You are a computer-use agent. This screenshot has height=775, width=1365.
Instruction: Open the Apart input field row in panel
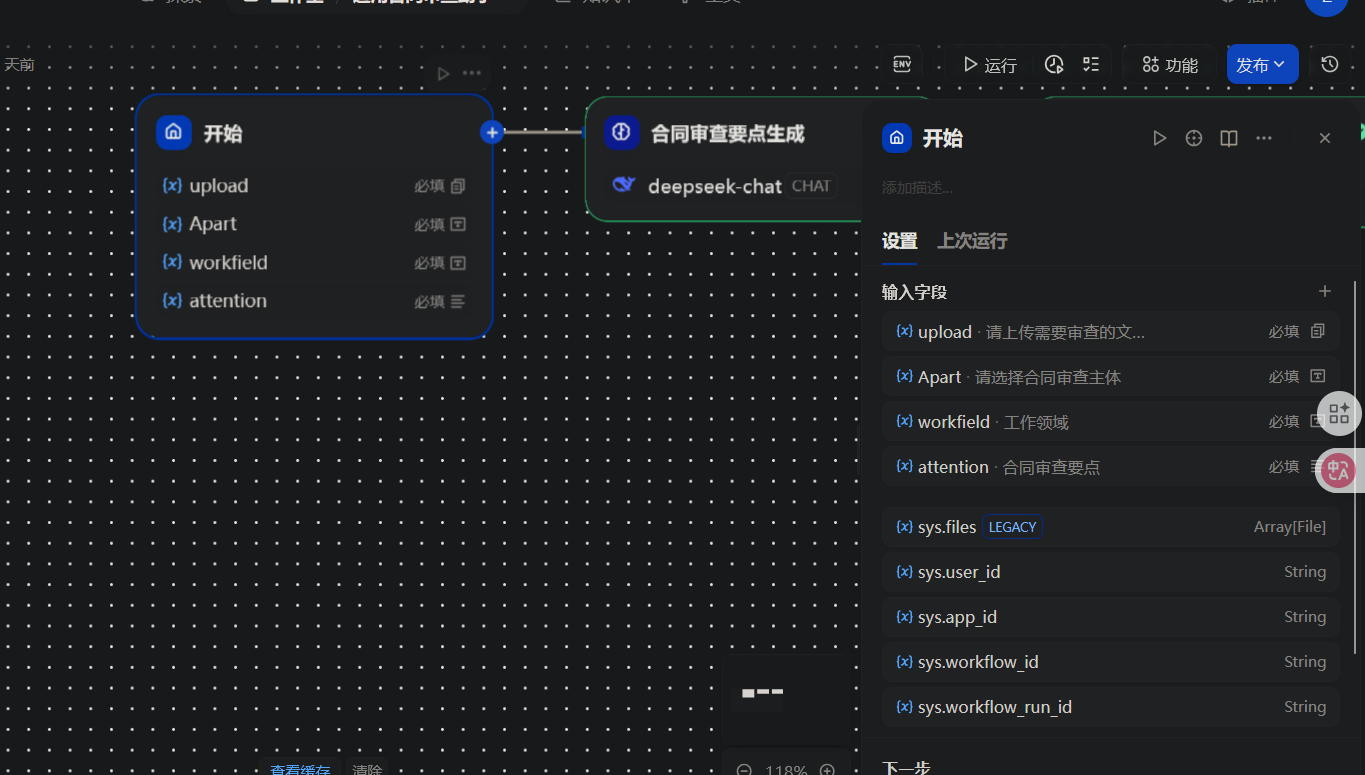(x=1110, y=377)
